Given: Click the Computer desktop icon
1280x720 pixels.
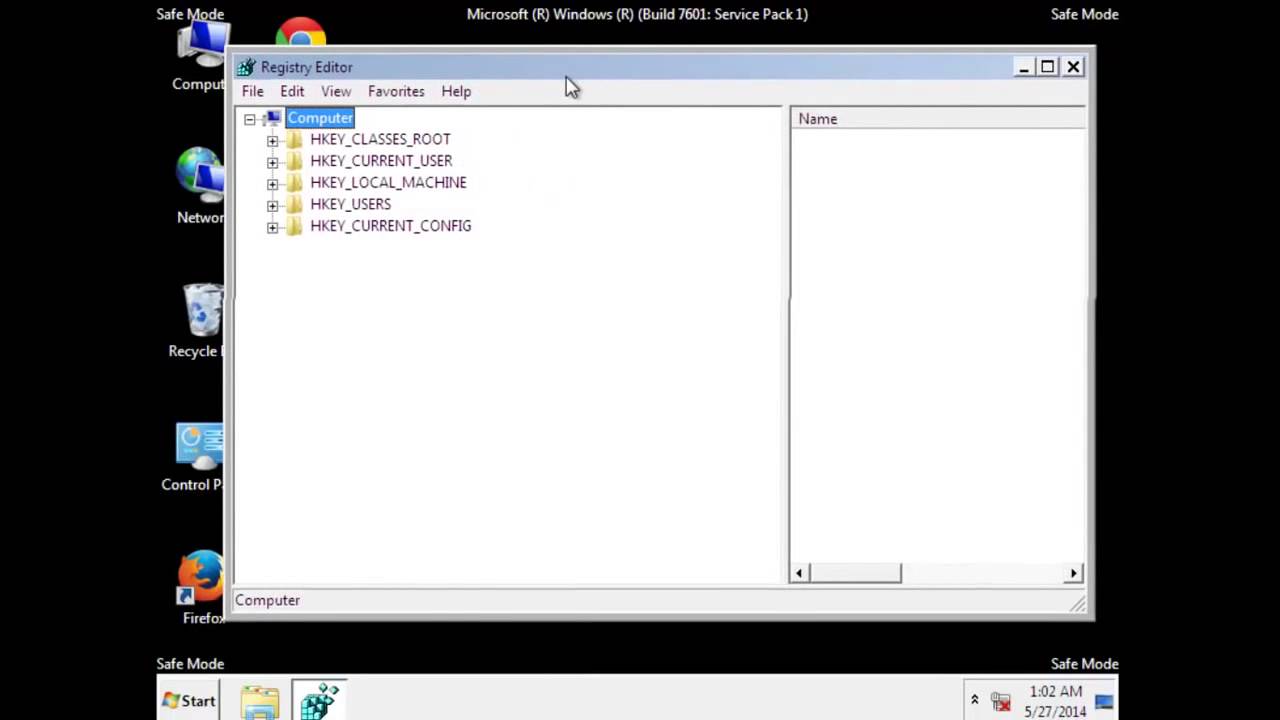Looking at the screenshot, I should [x=200, y=56].
